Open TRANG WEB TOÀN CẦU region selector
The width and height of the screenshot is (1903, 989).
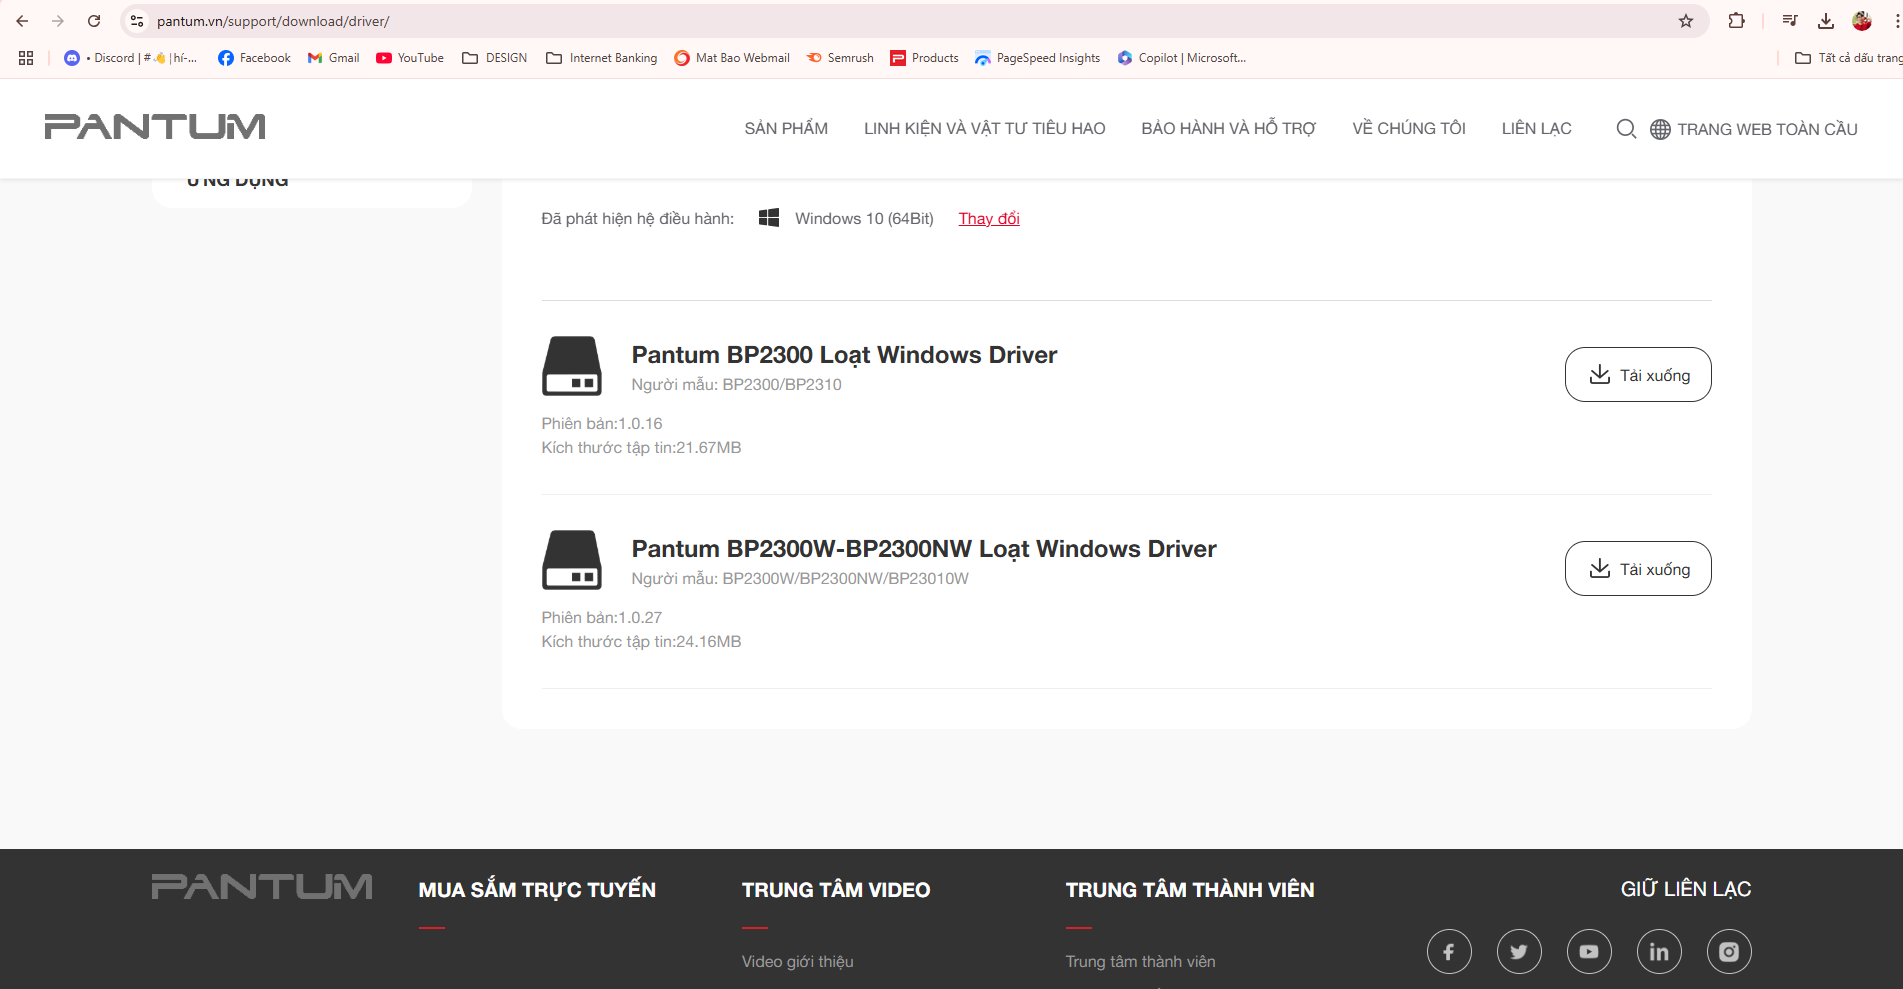click(1754, 129)
